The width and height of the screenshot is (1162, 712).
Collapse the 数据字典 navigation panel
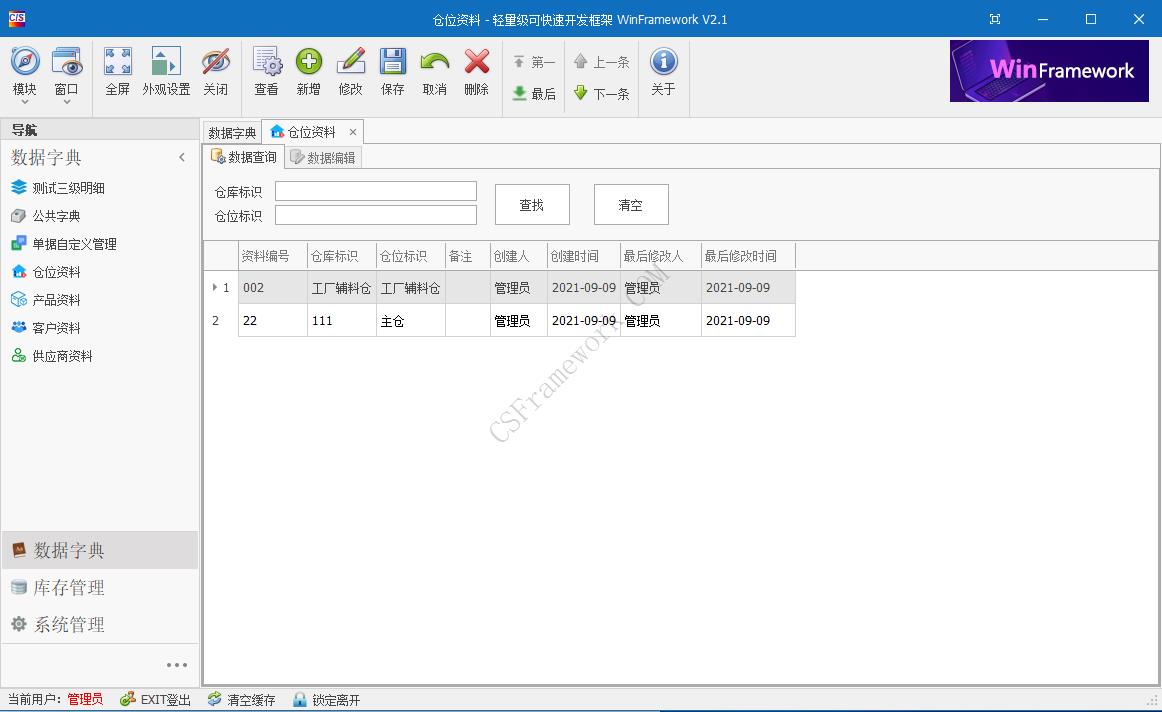pyautogui.click(x=182, y=157)
